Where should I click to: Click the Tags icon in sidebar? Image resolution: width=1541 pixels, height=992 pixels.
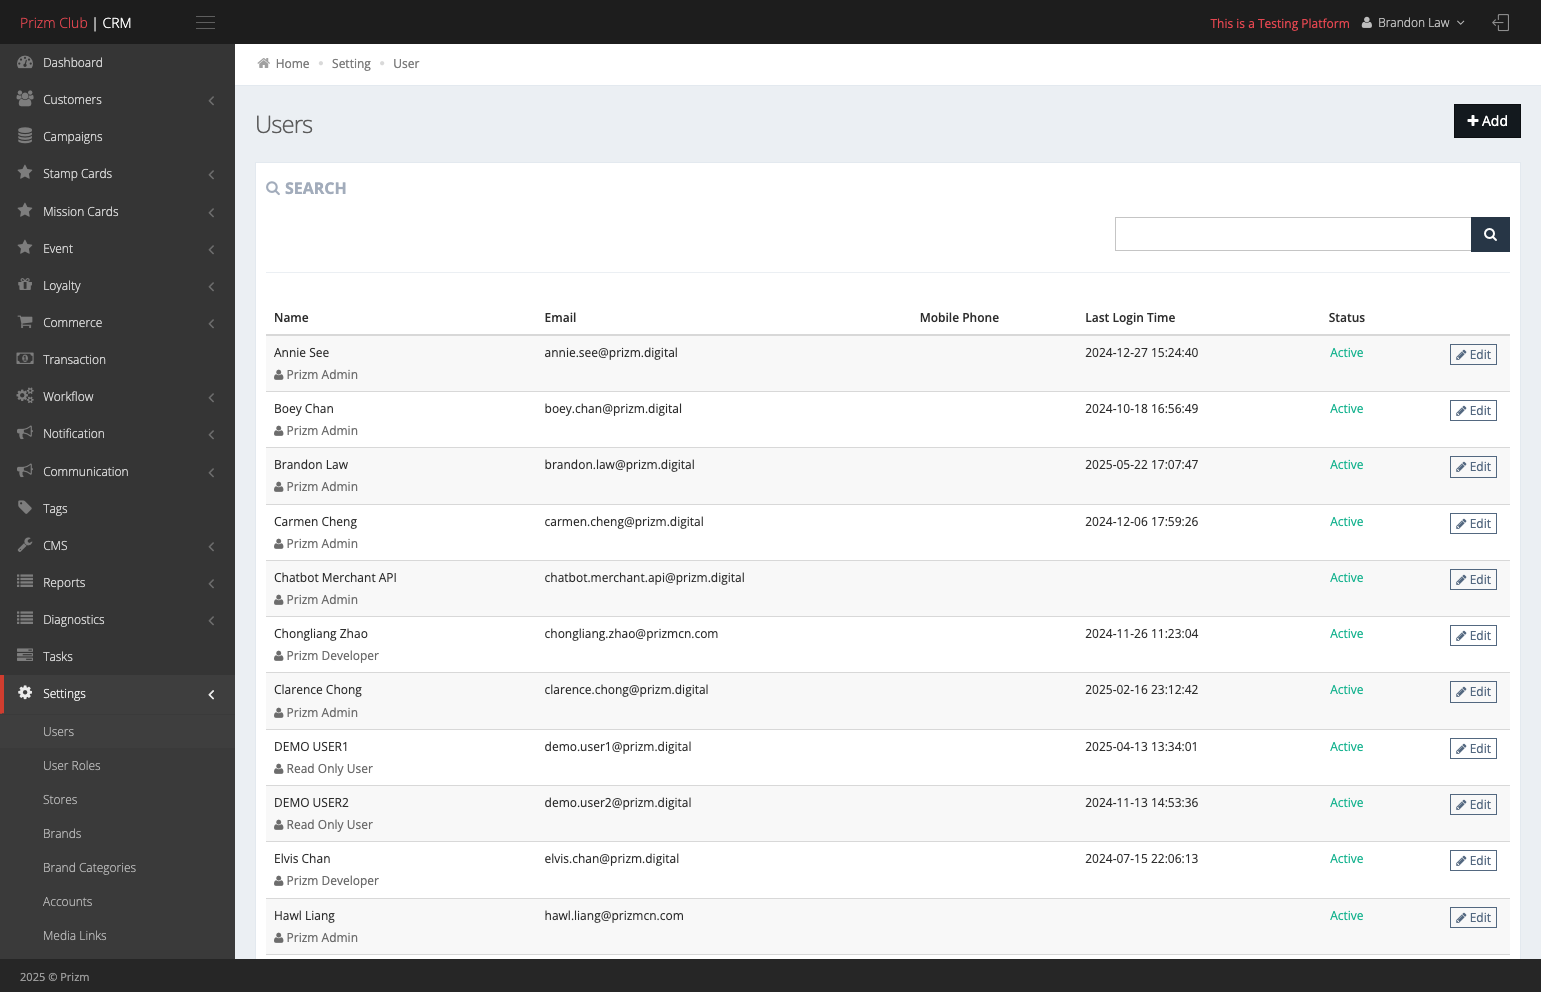25,508
